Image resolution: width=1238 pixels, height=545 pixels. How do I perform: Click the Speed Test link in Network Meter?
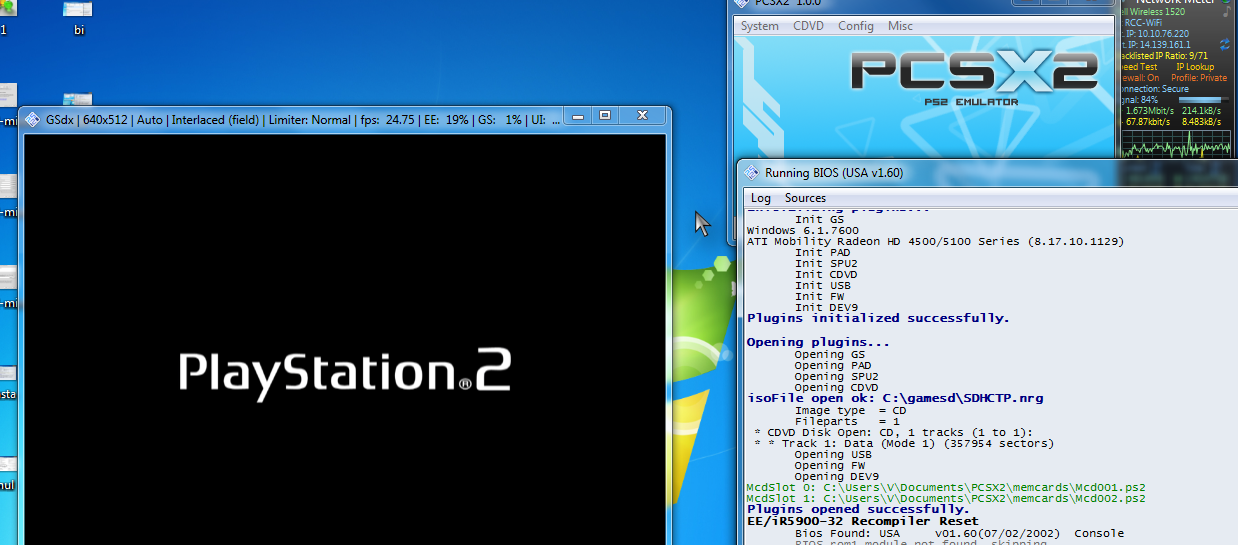tap(1139, 67)
